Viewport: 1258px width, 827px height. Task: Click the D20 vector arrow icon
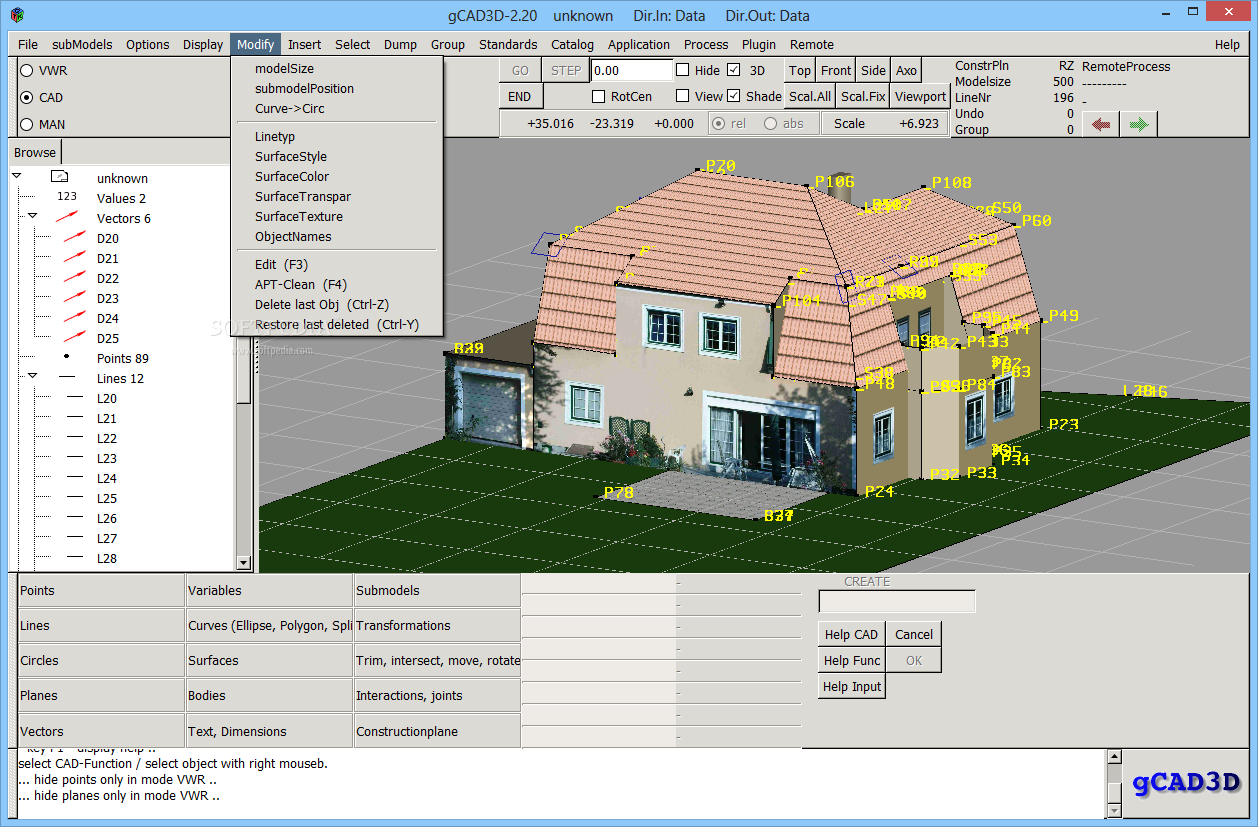pyautogui.click(x=75, y=238)
